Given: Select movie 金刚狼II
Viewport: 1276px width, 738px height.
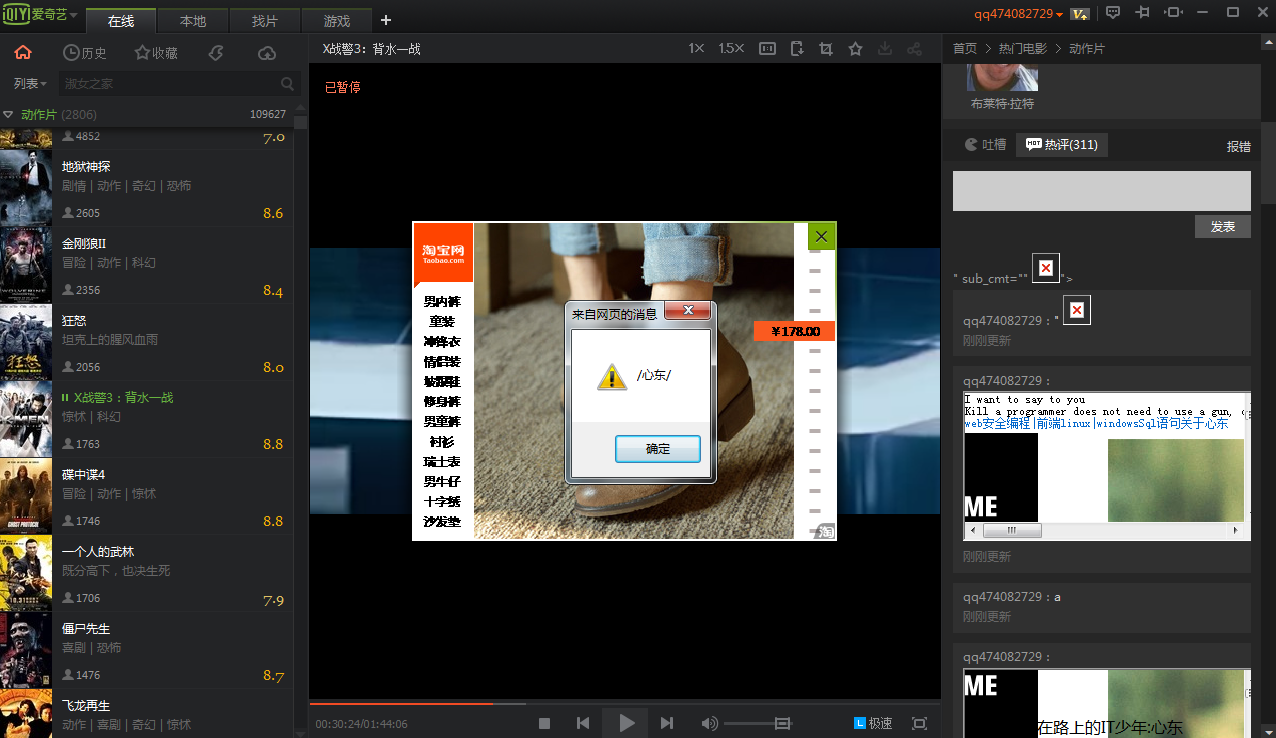Looking at the screenshot, I should click(x=146, y=263).
